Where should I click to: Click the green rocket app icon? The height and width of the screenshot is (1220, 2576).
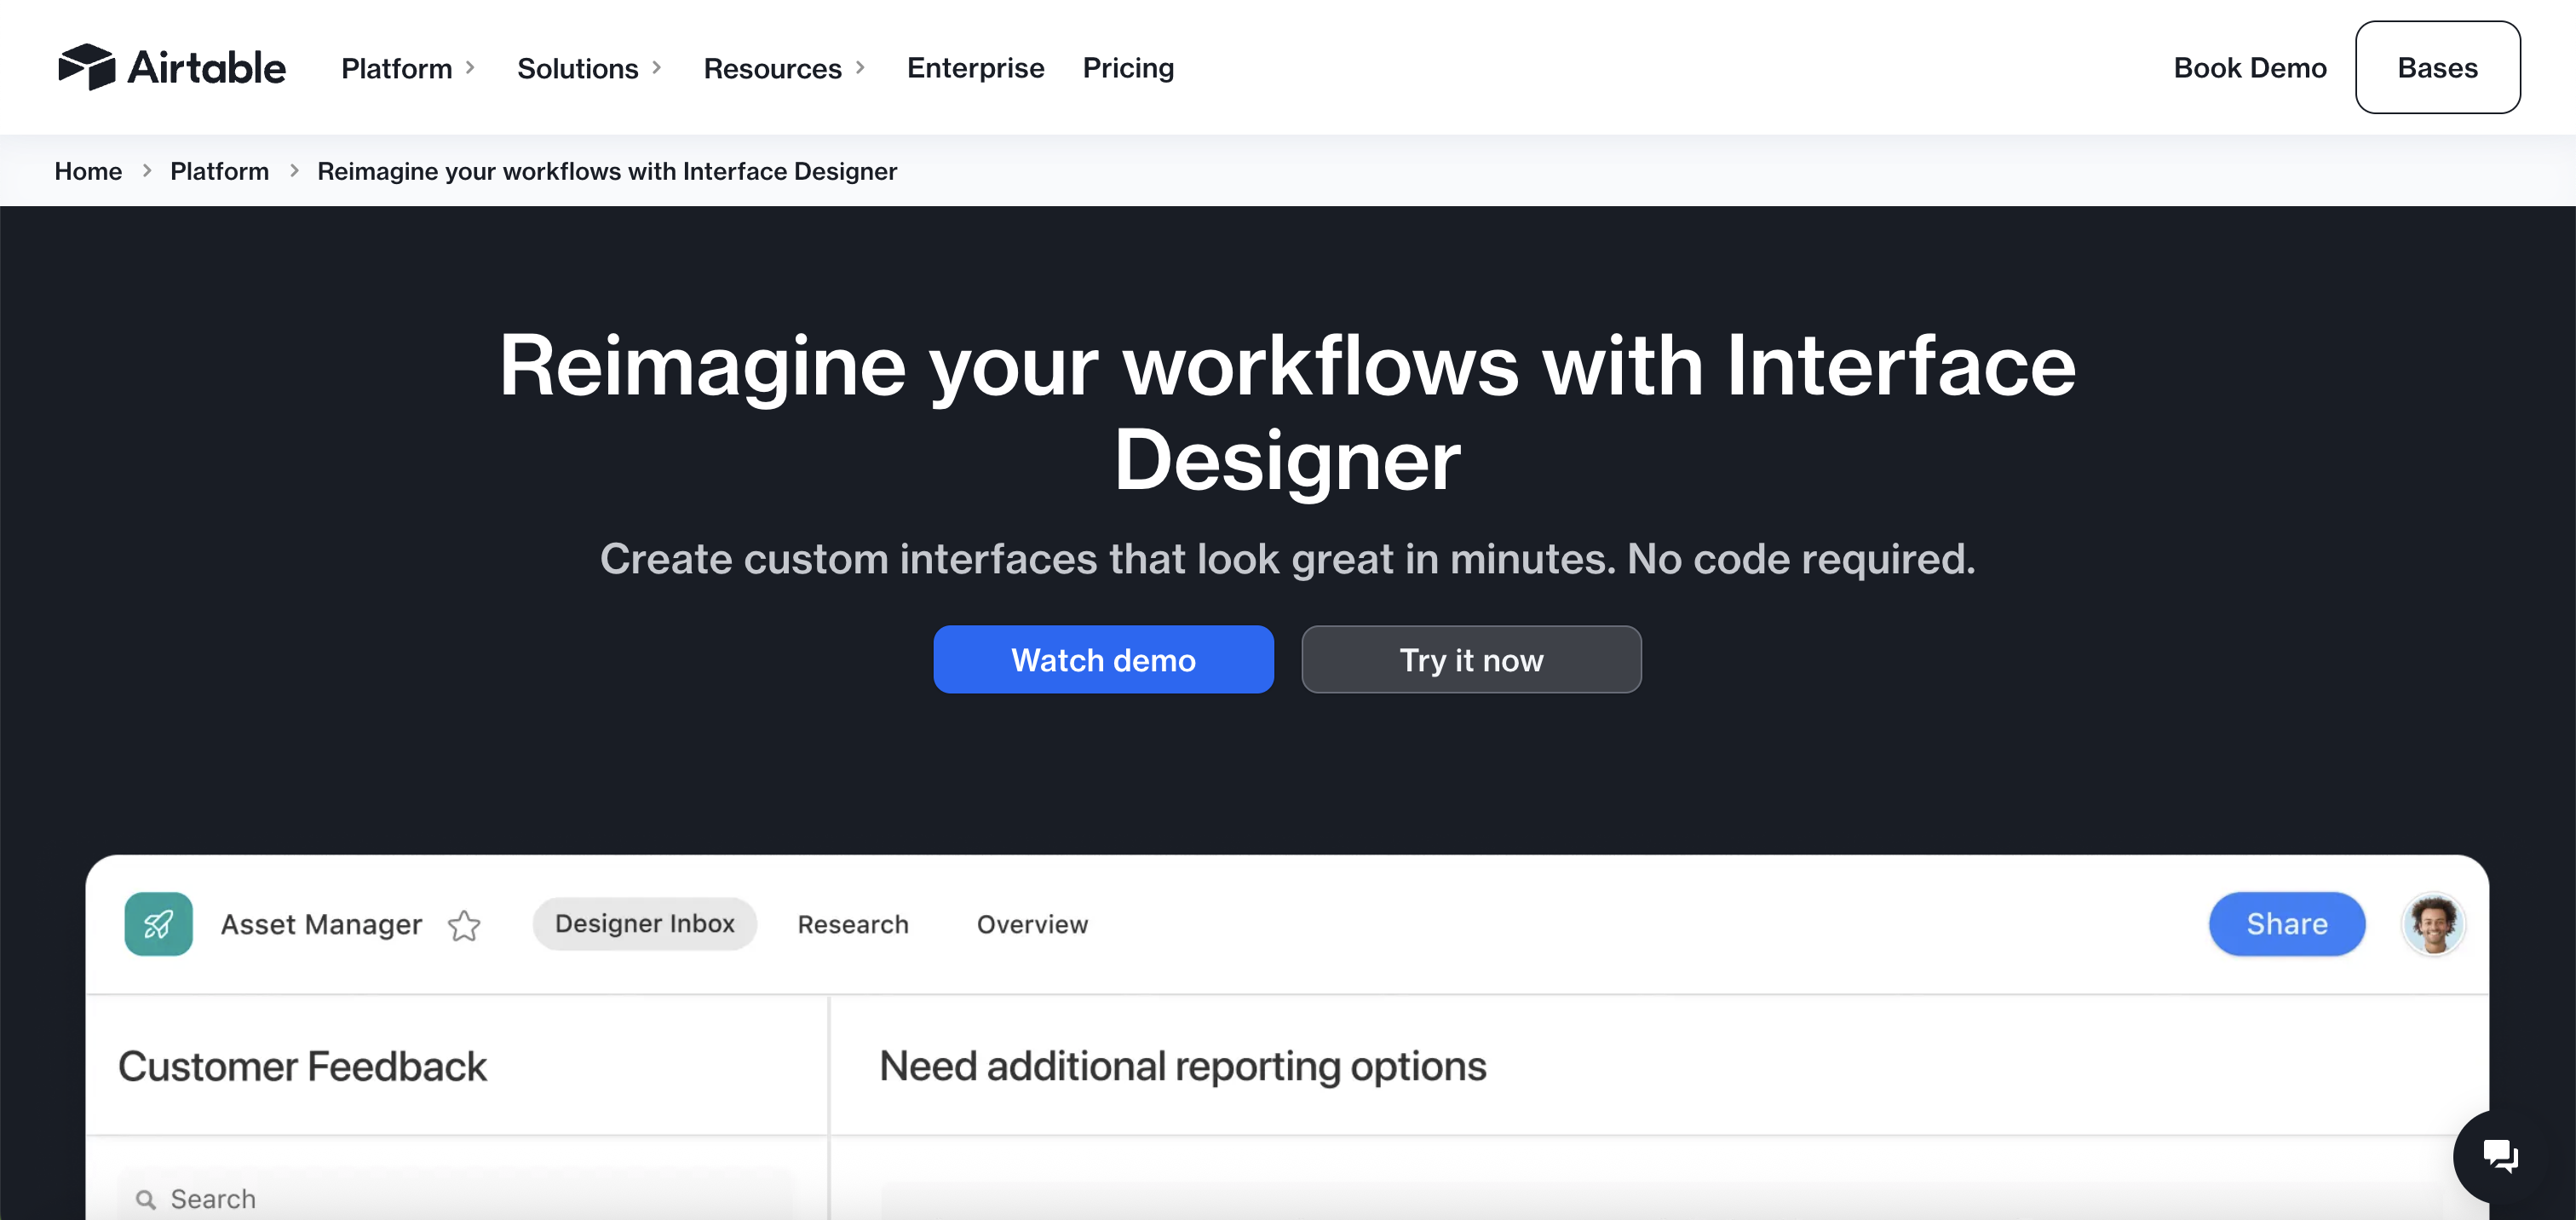(x=158, y=924)
